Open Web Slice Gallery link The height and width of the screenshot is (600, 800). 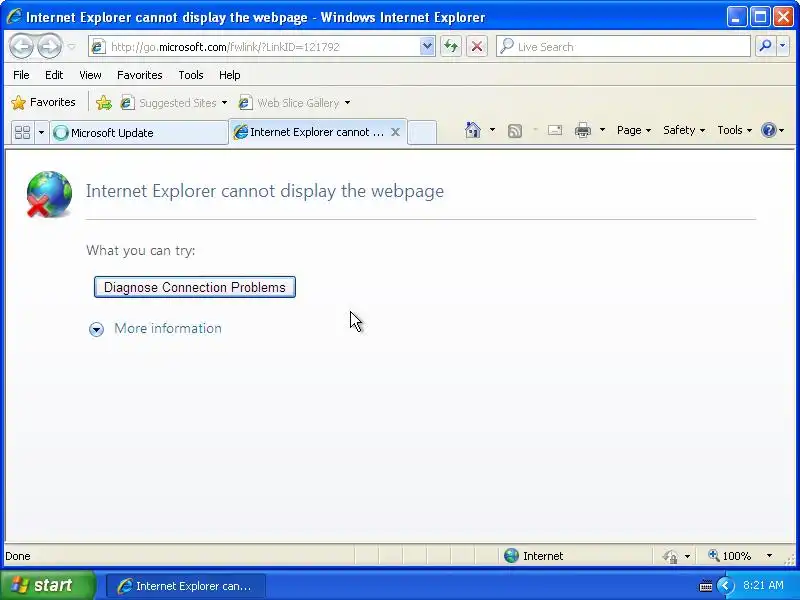294,103
